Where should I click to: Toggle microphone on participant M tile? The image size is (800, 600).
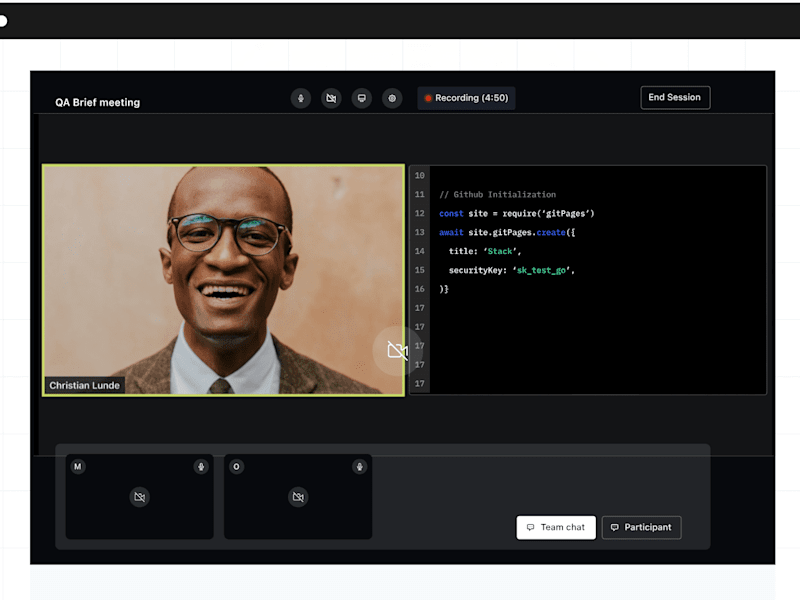(201, 466)
